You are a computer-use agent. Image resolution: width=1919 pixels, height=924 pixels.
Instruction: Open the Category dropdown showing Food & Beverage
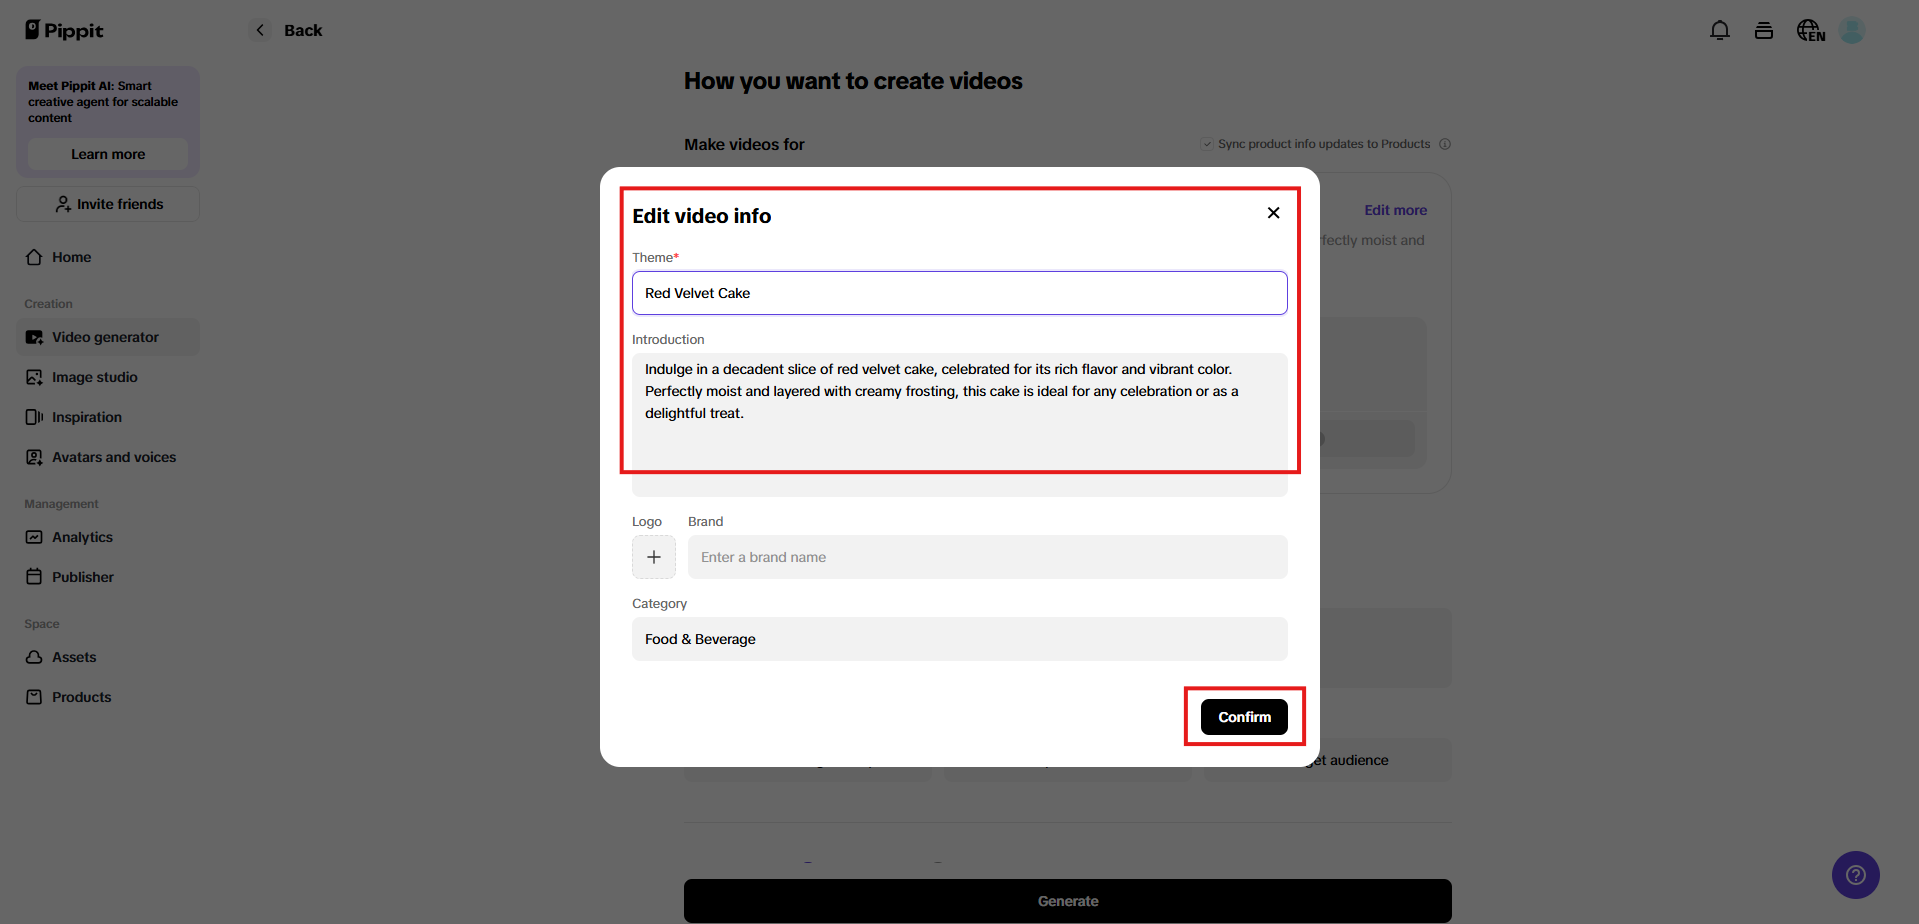click(x=959, y=639)
